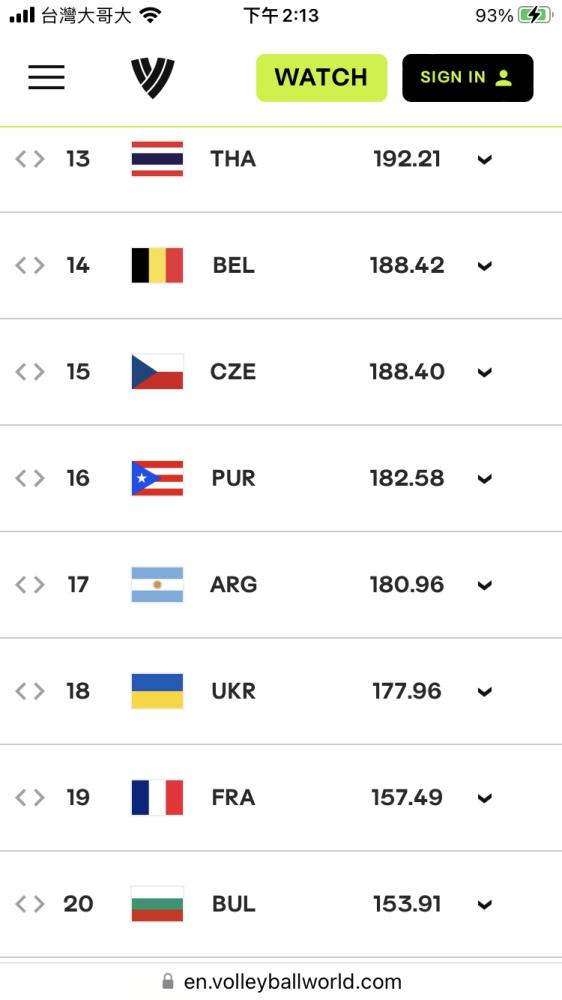The width and height of the screenshot is (562, 1000).
Task: Click the SIGN IN button
Action: click(x=468, y=78)
